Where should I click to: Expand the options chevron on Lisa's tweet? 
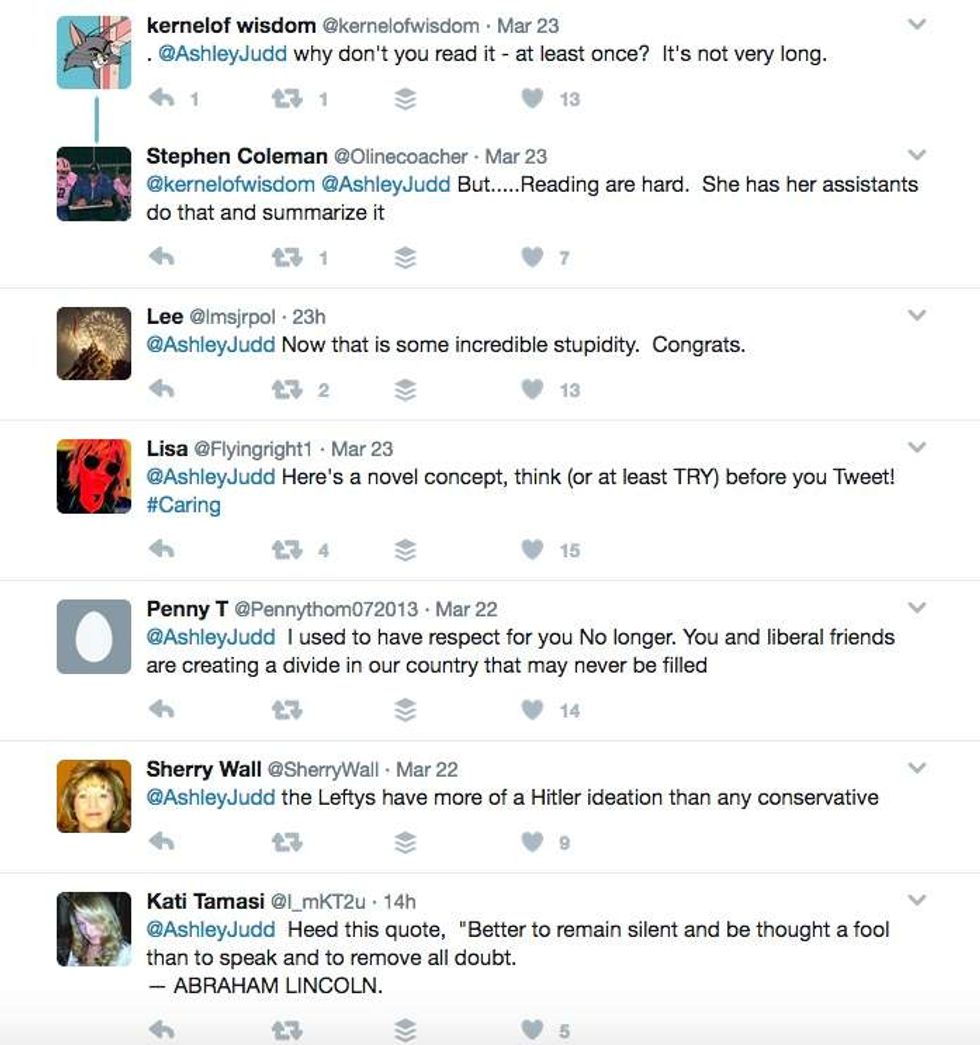click(x=917, y=448)
